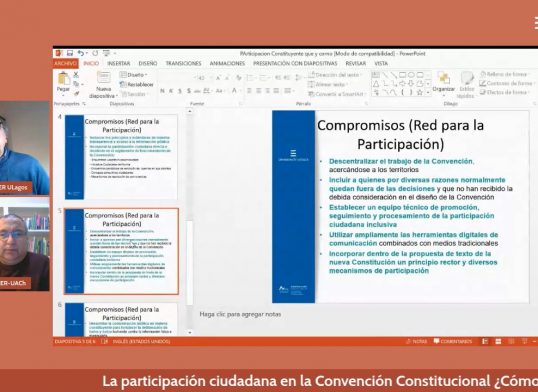Click Convertir a SmartArt
This screenshot has height=392, width=538.
336,94
